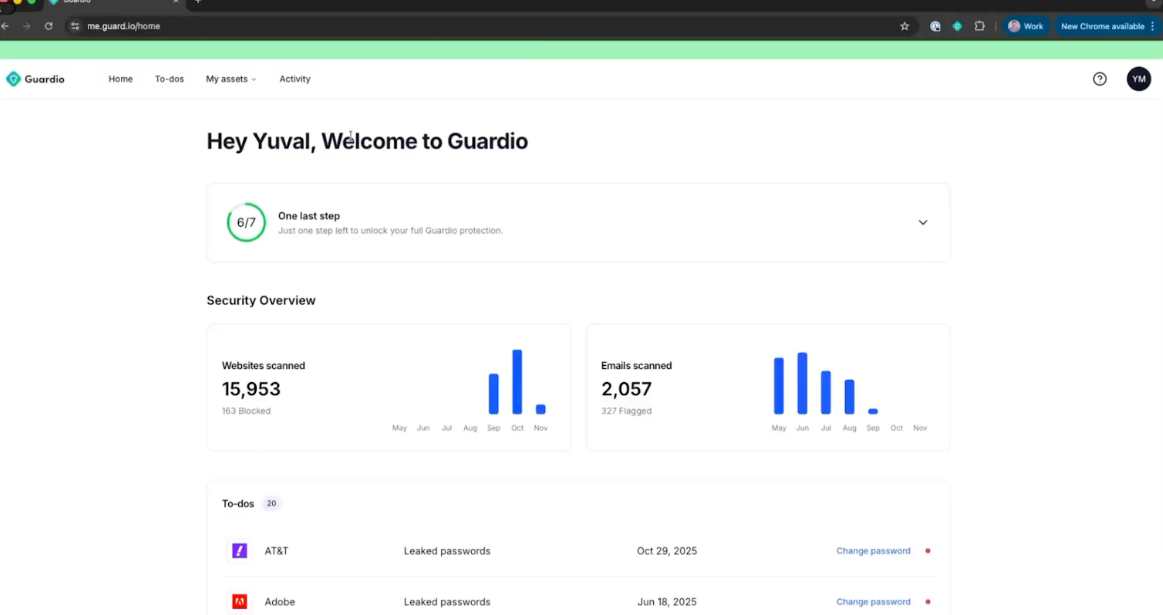Switch to the Activity tab
The image size is (1163, 615).
click(x=294, y=79)
